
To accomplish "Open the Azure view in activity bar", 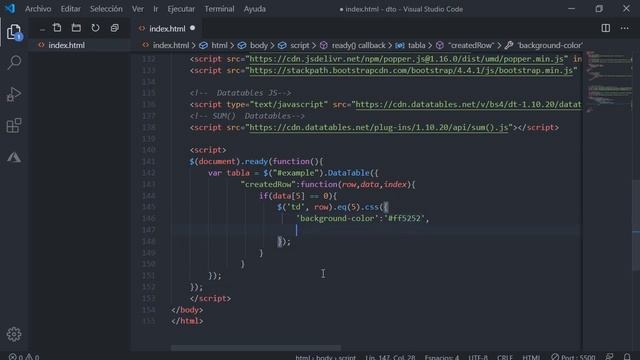I will tap(14, 157).
